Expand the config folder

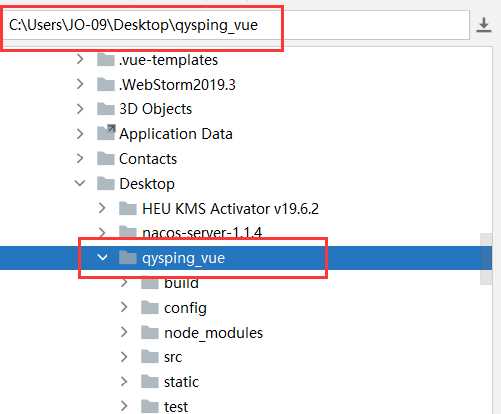[x=124, y=307]
